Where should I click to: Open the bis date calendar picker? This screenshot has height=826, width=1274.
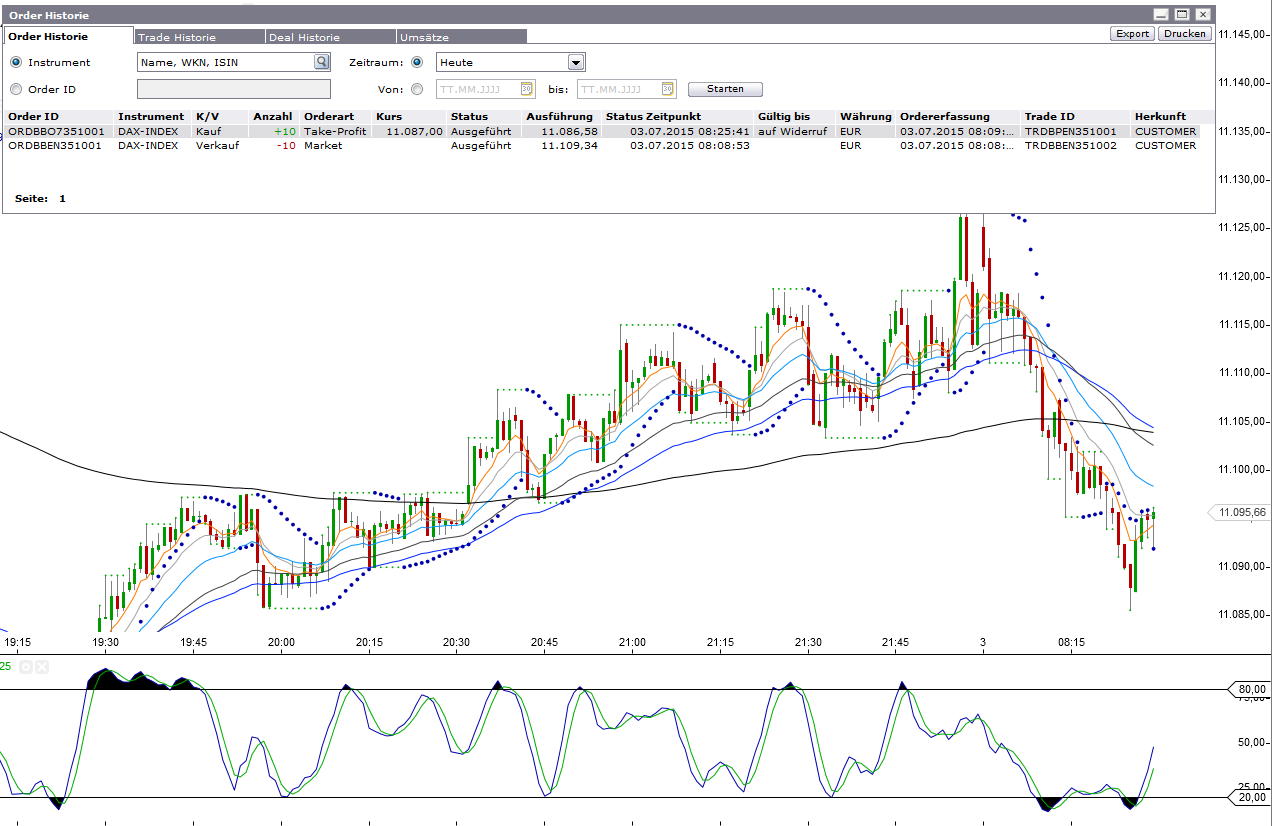click(667, 89)
